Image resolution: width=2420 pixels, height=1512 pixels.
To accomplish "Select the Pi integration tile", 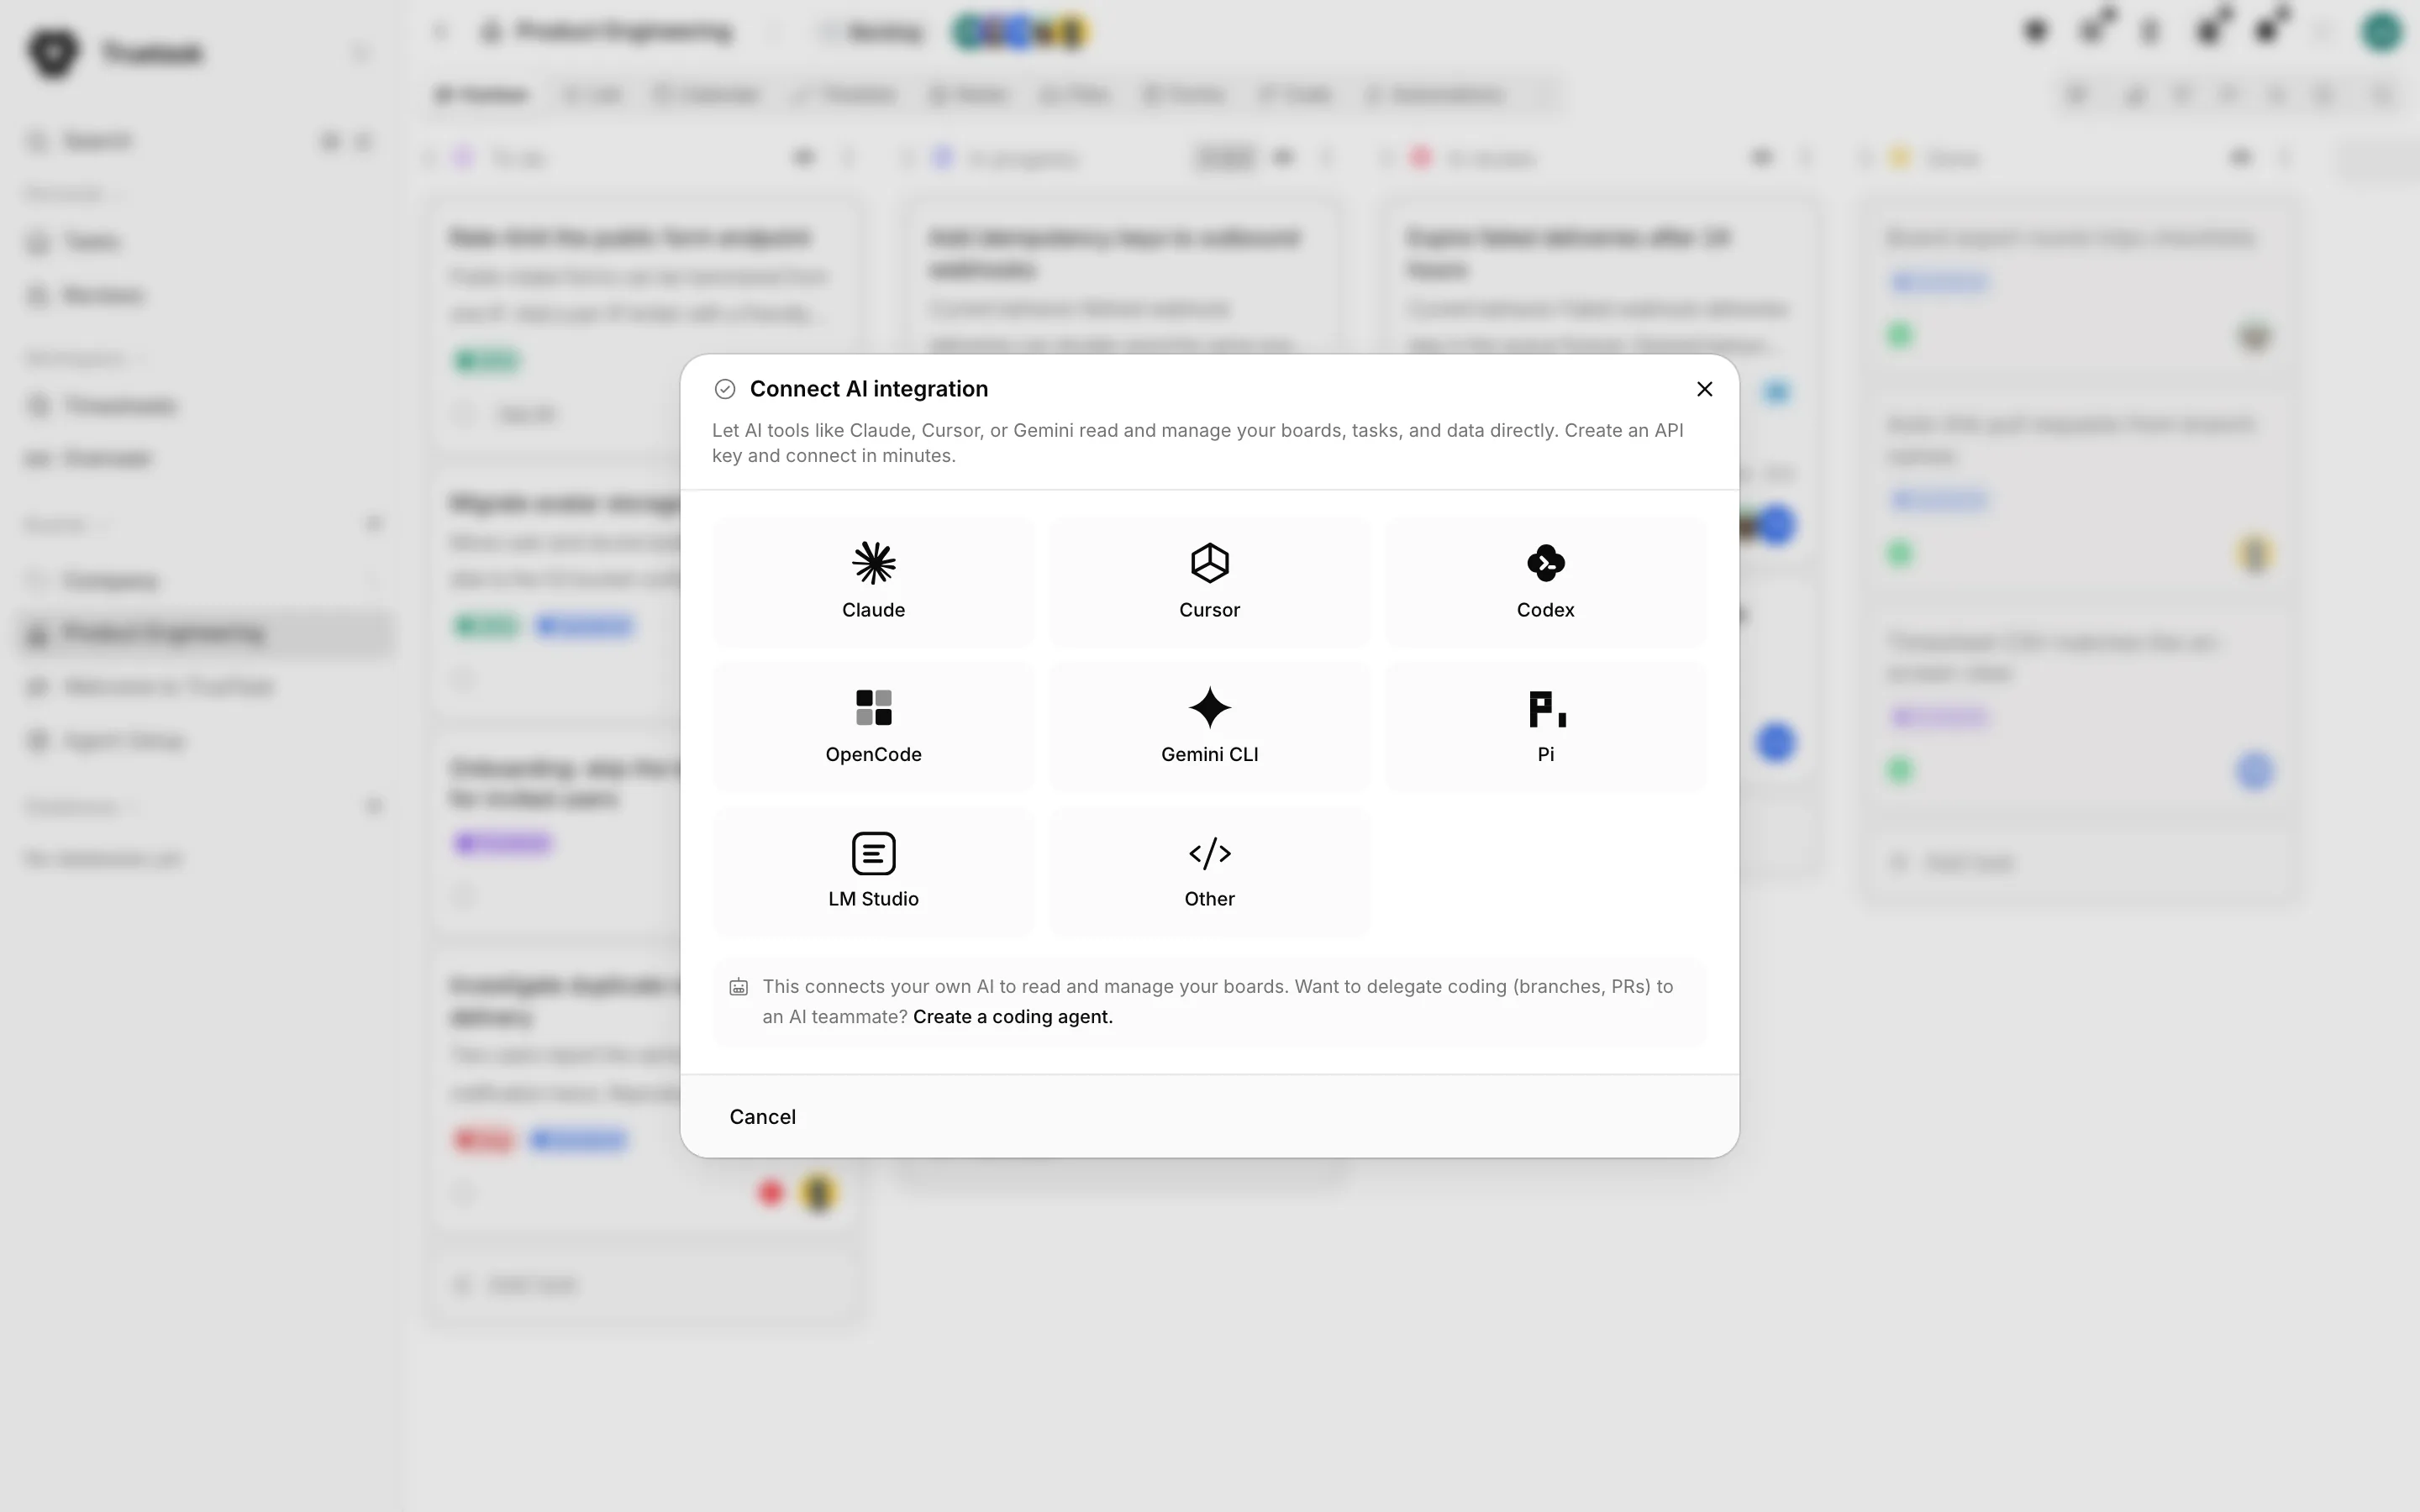I will pyautogui.click(x=1545, y=726).
